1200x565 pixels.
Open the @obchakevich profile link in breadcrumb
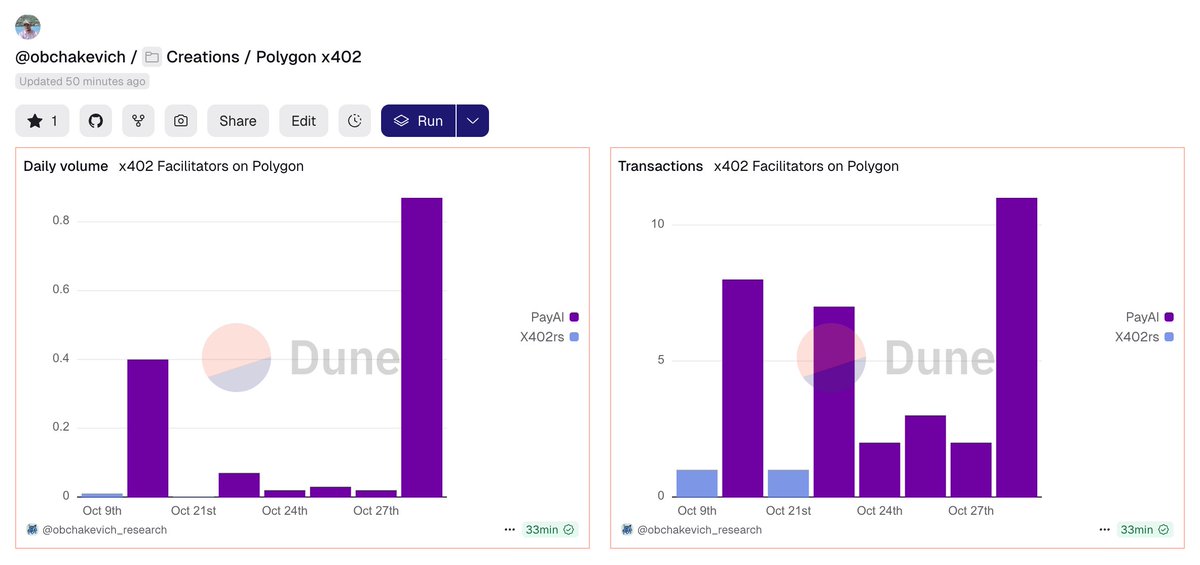pos(70,57)
